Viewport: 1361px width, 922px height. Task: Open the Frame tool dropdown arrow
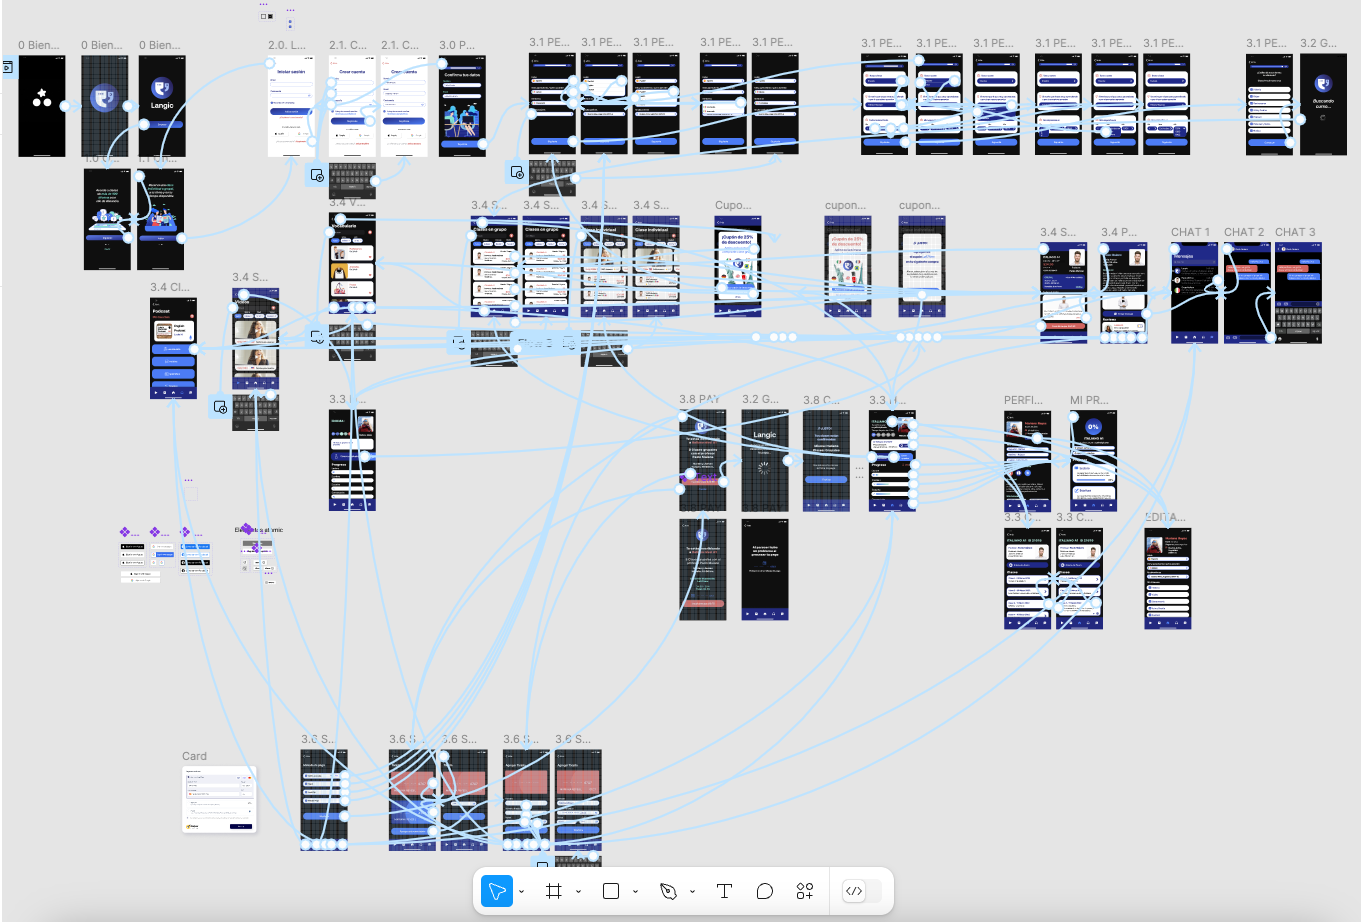(x=578, y=892)
